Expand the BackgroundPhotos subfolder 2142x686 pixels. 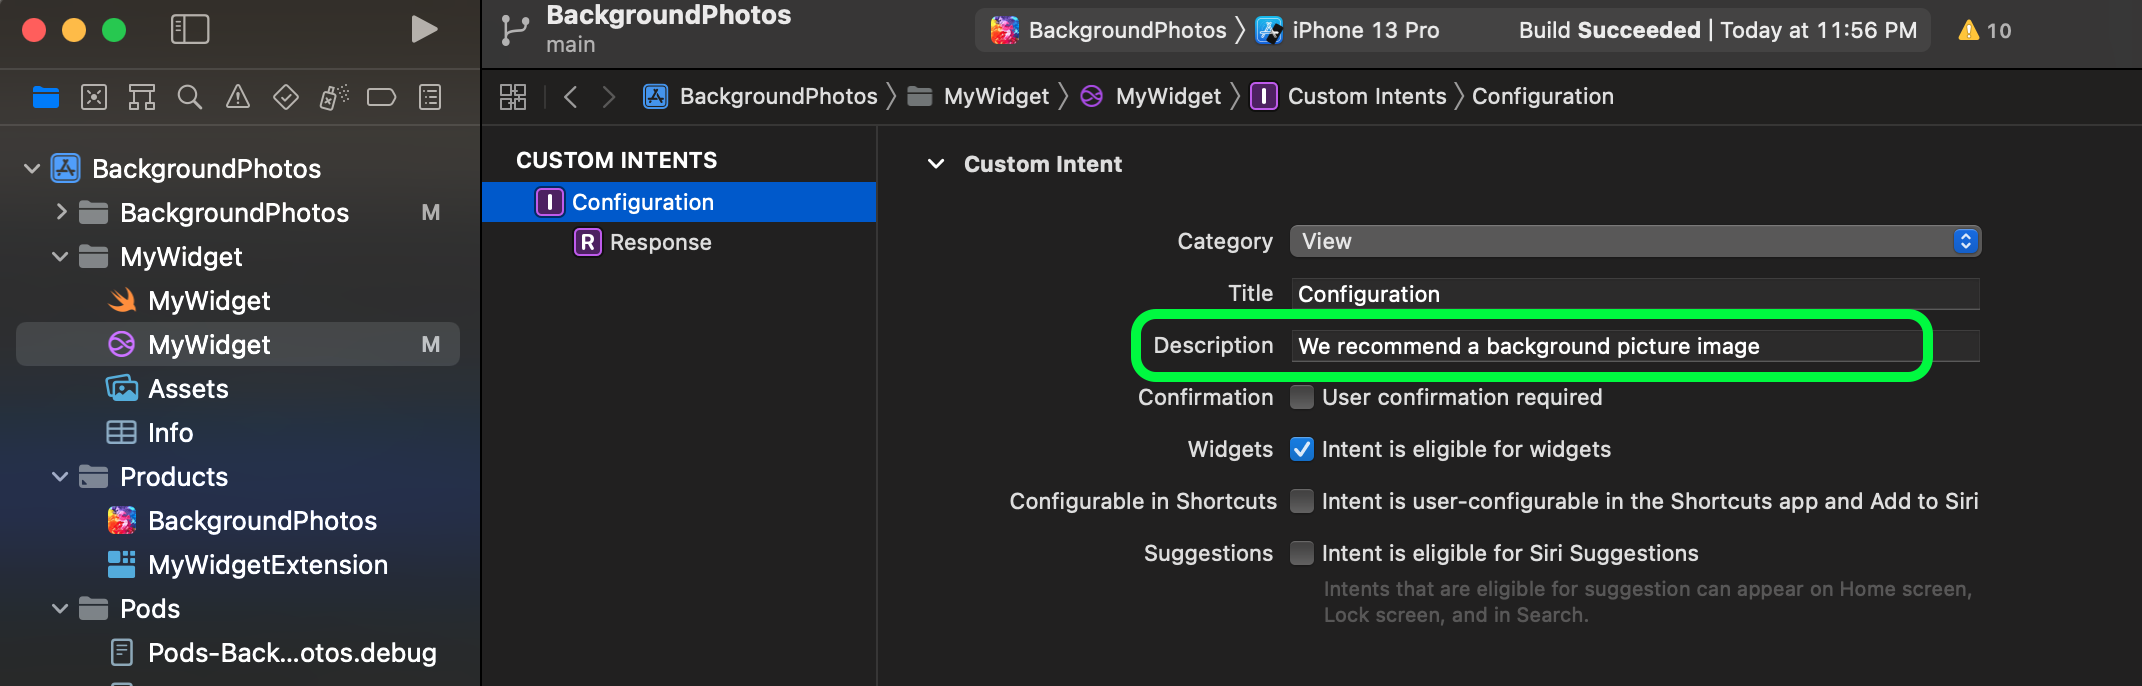coord(61,212)
